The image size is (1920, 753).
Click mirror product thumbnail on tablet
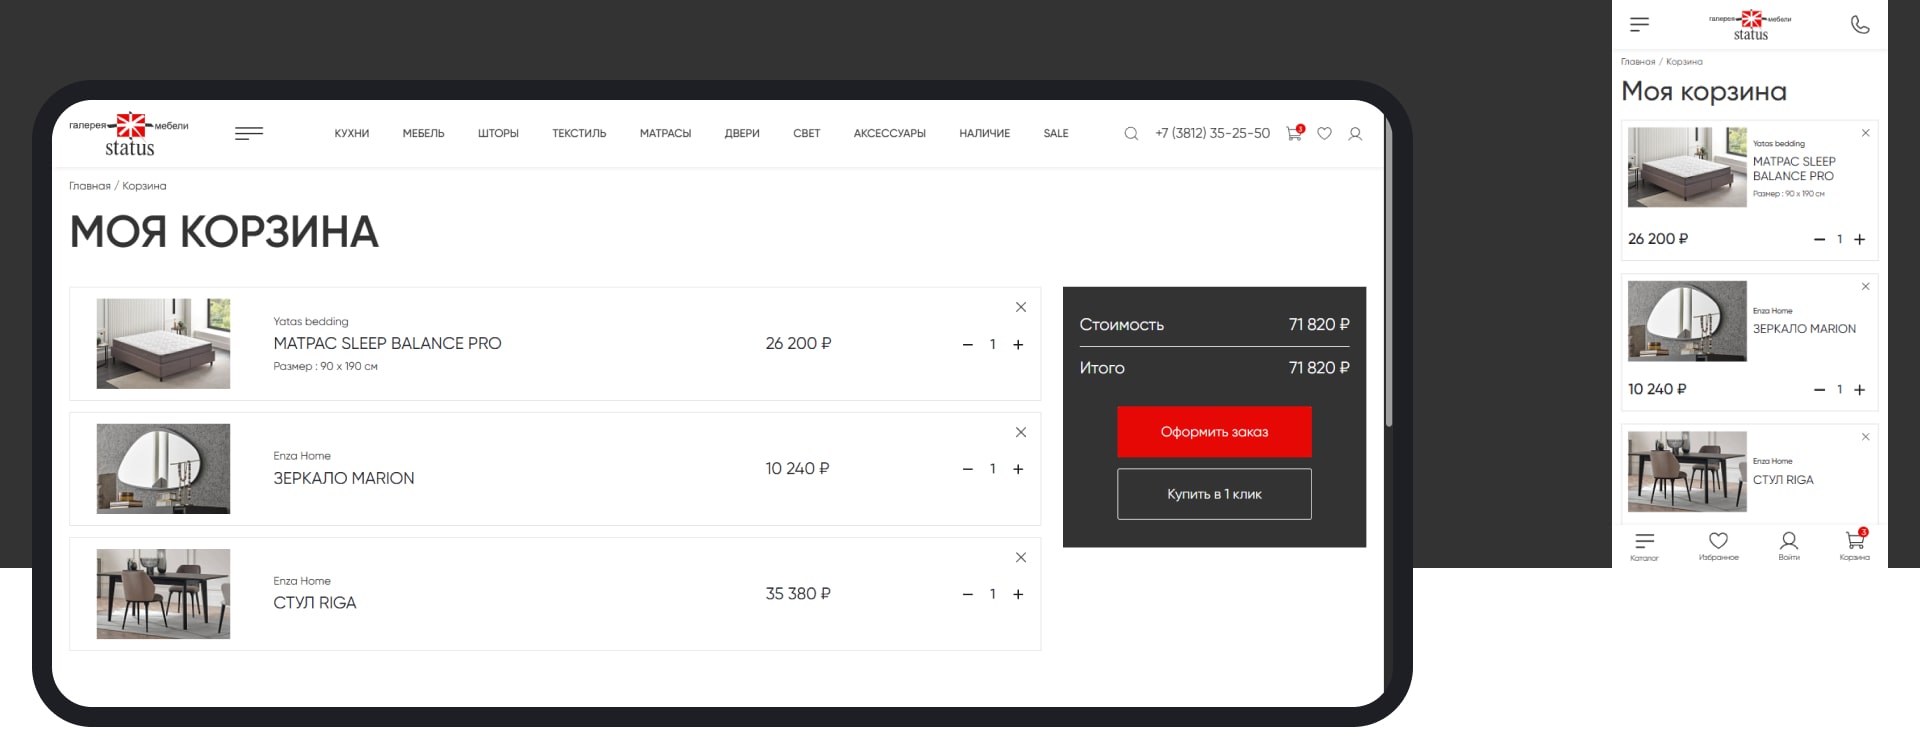[x=163, y=469]
